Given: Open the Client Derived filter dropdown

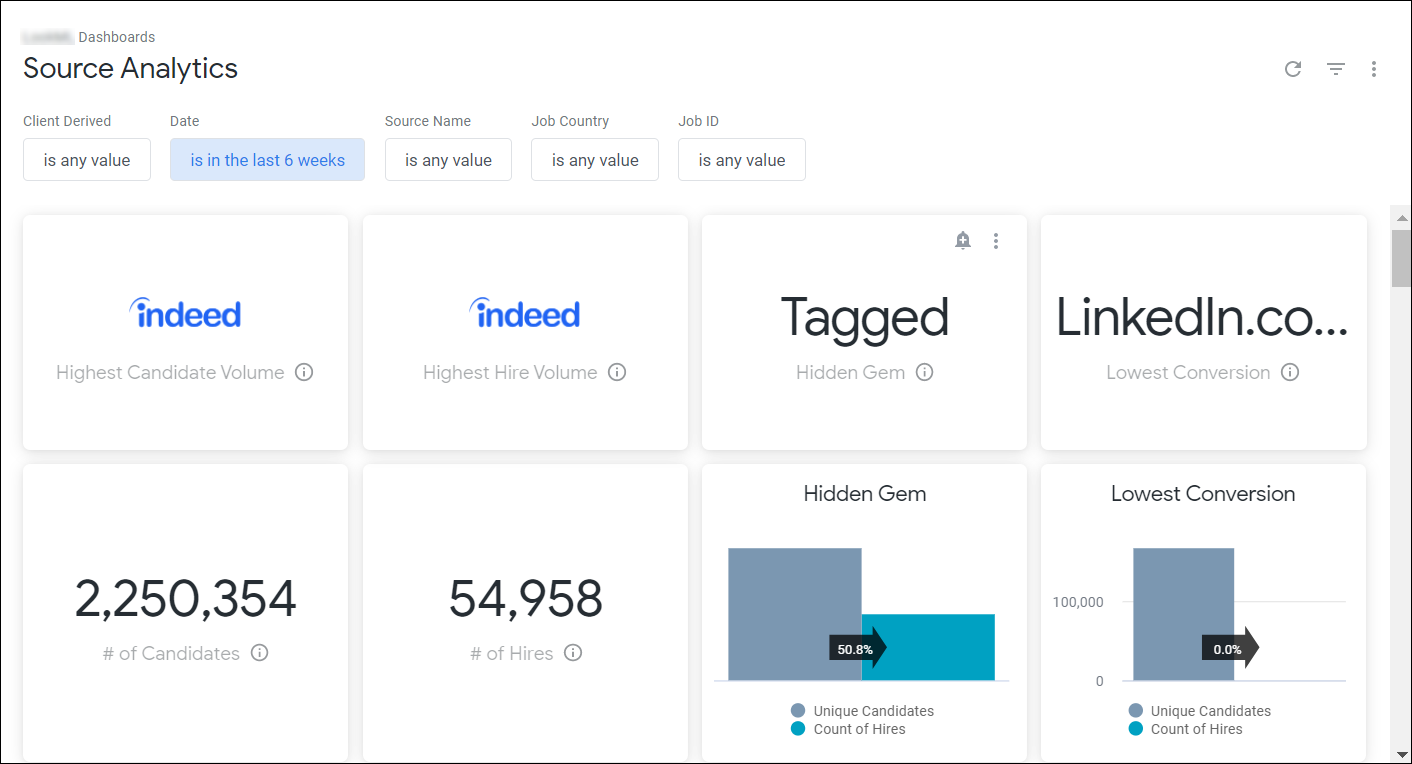Looking at the screenshot, I should click(86, 159).
